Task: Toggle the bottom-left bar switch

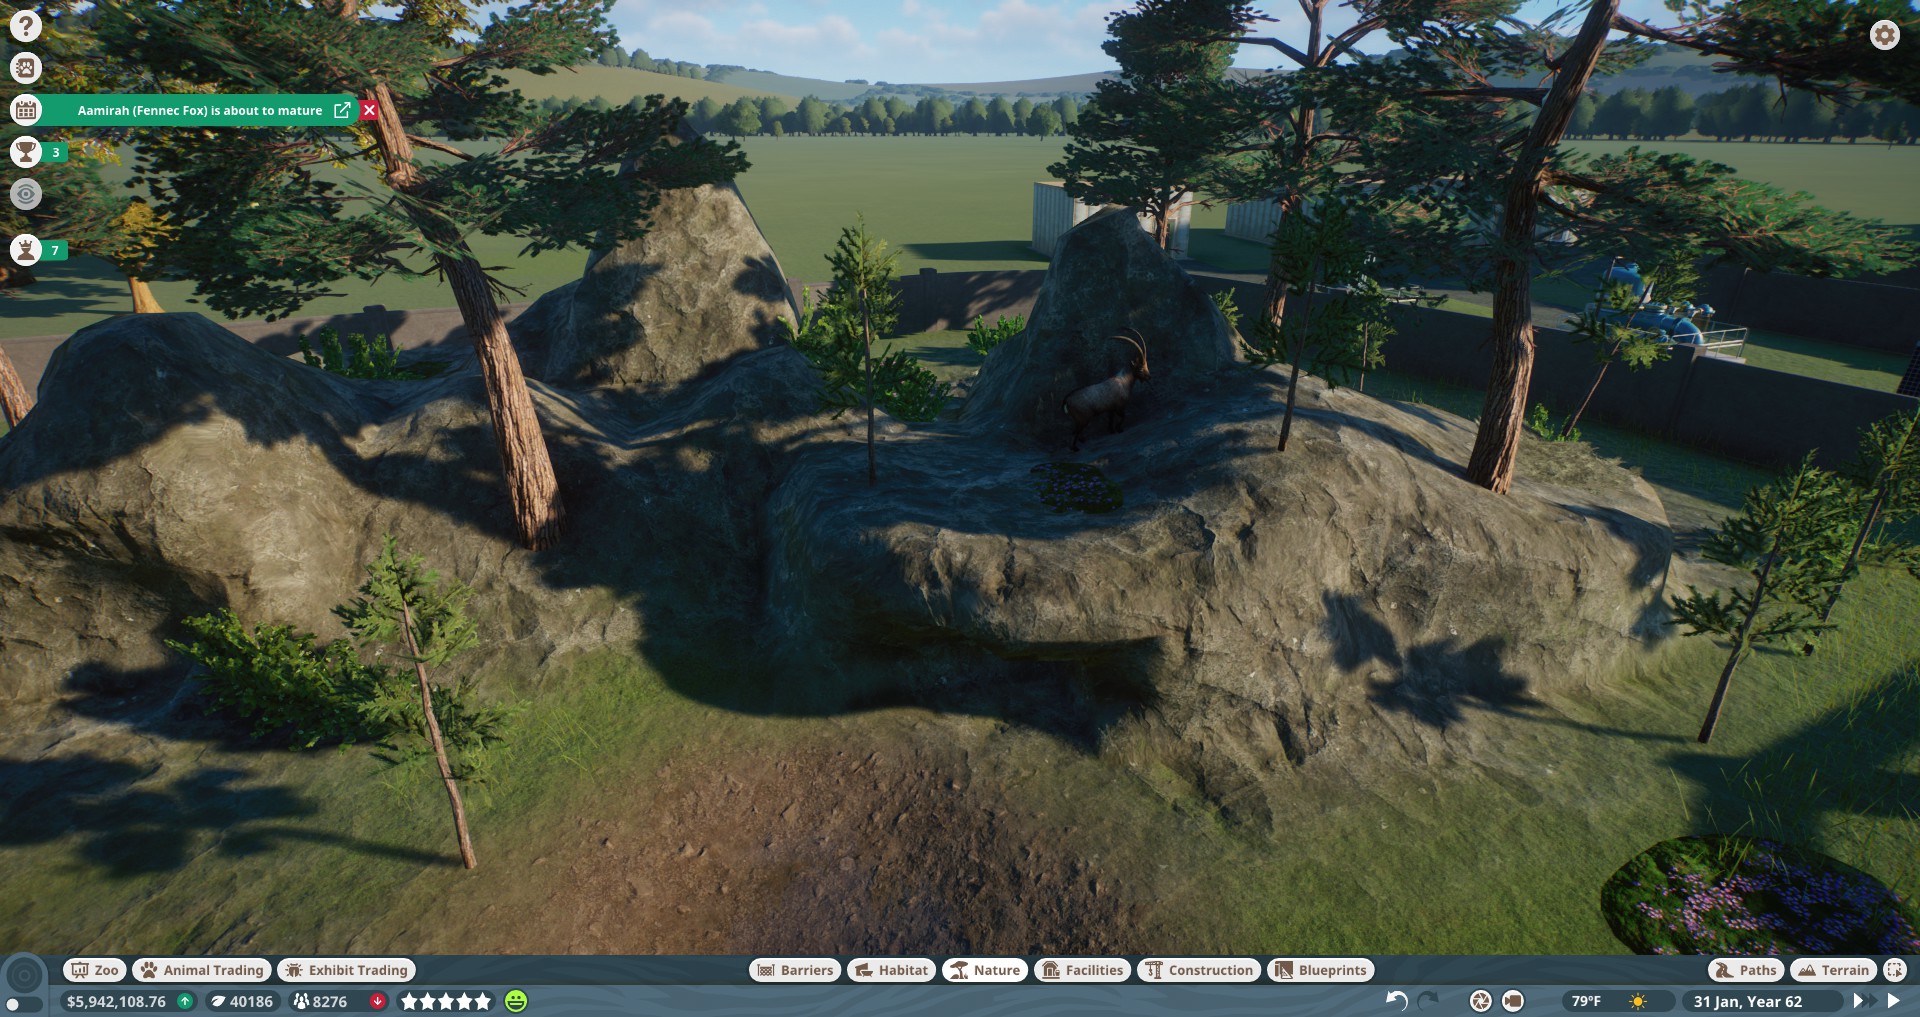Action: (x=22, y=1005)
